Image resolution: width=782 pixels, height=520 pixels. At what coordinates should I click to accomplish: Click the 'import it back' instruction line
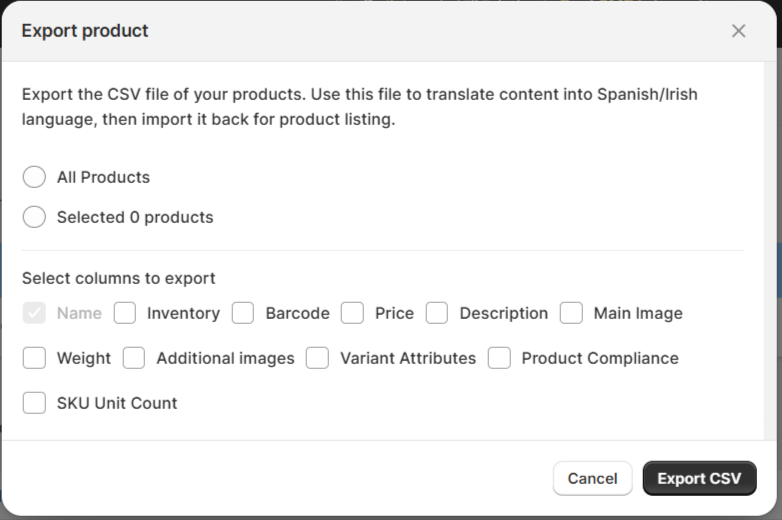coord(209,120)
